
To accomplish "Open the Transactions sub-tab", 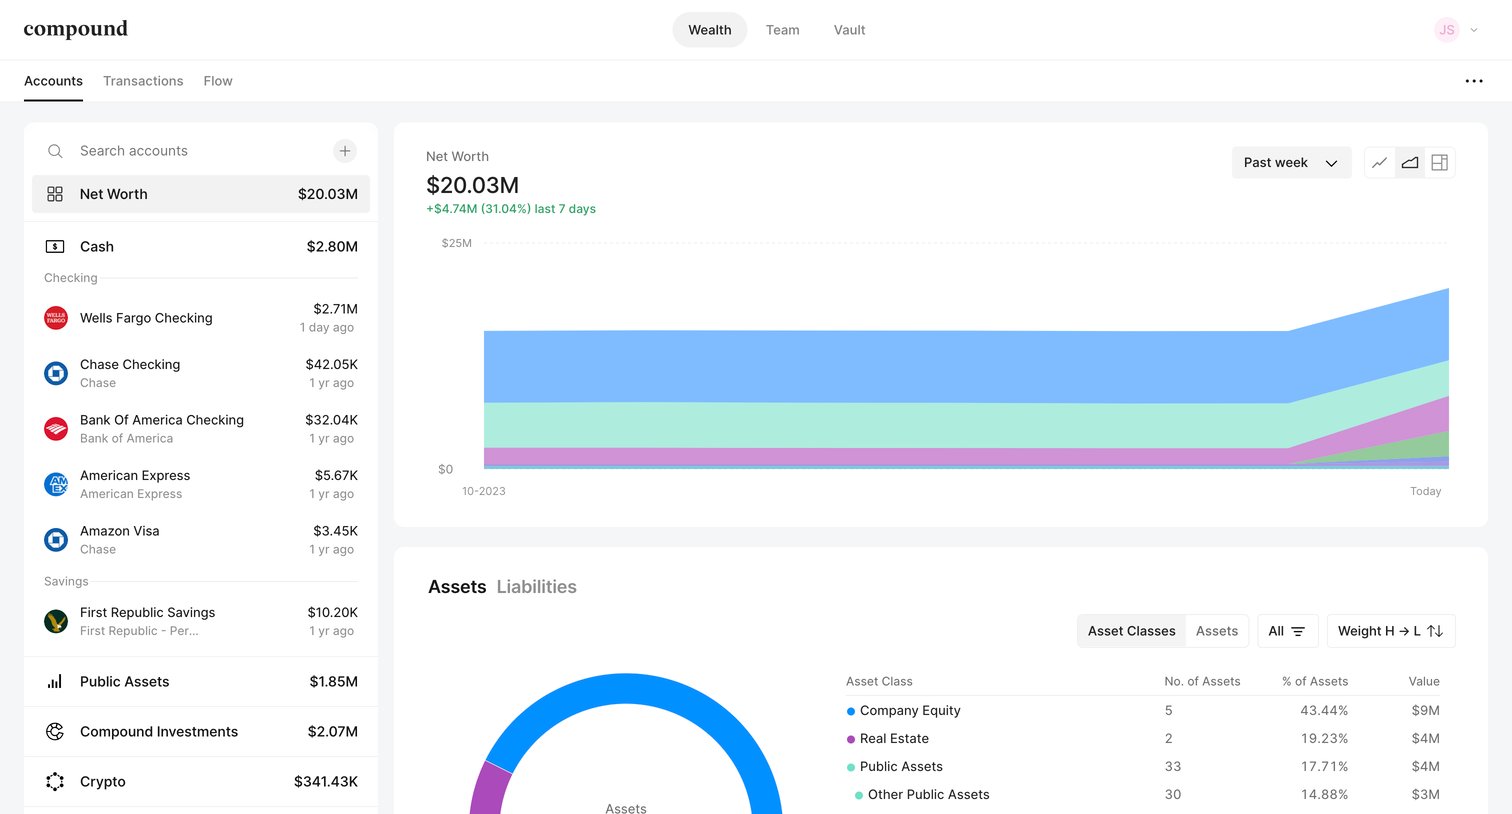I will click(x=143, y=81).
